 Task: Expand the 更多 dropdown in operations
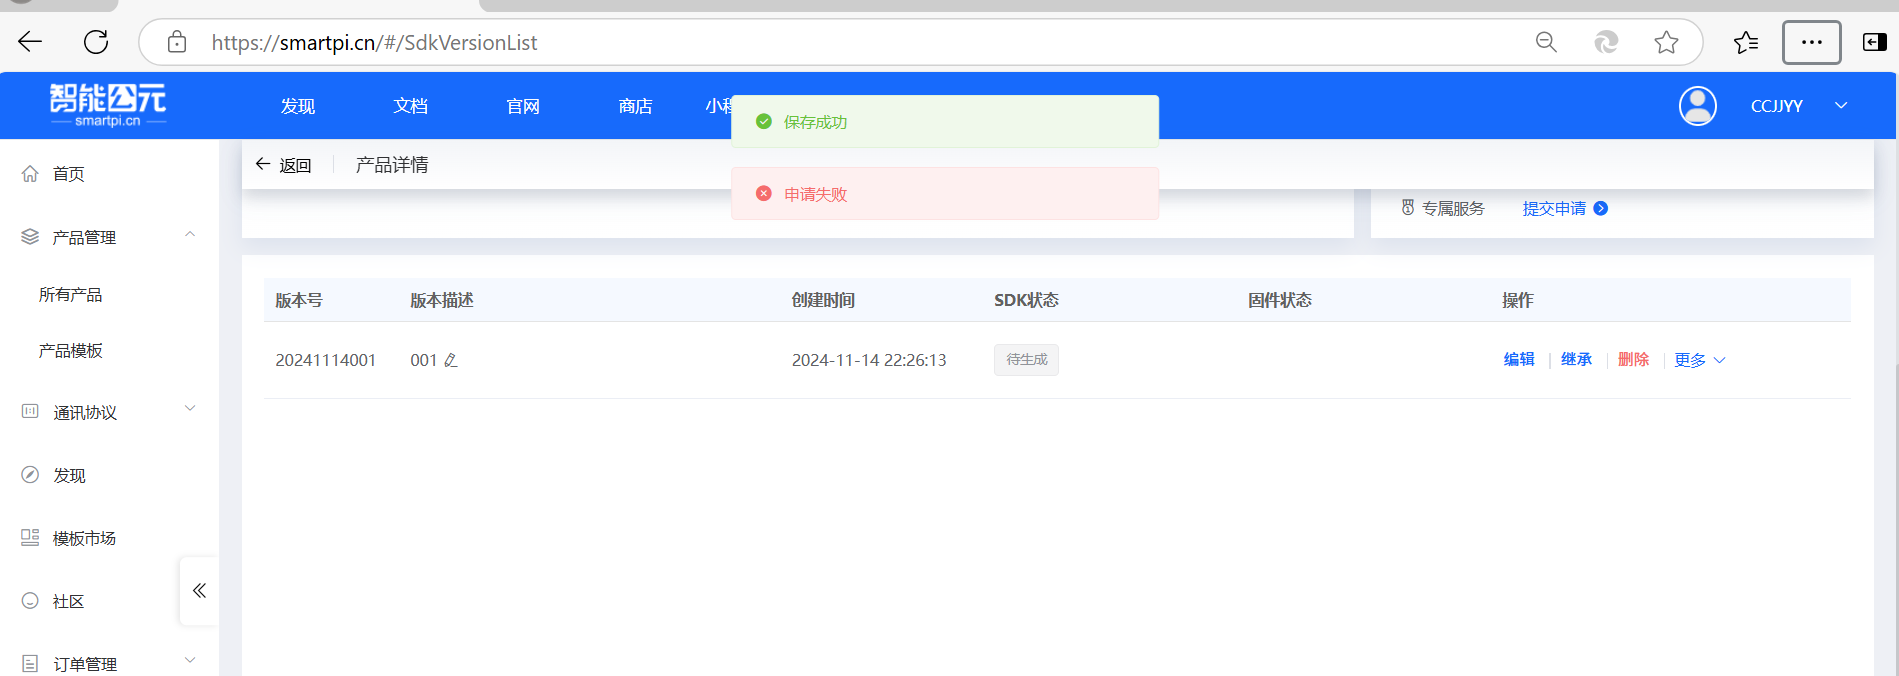point(1699,360)
